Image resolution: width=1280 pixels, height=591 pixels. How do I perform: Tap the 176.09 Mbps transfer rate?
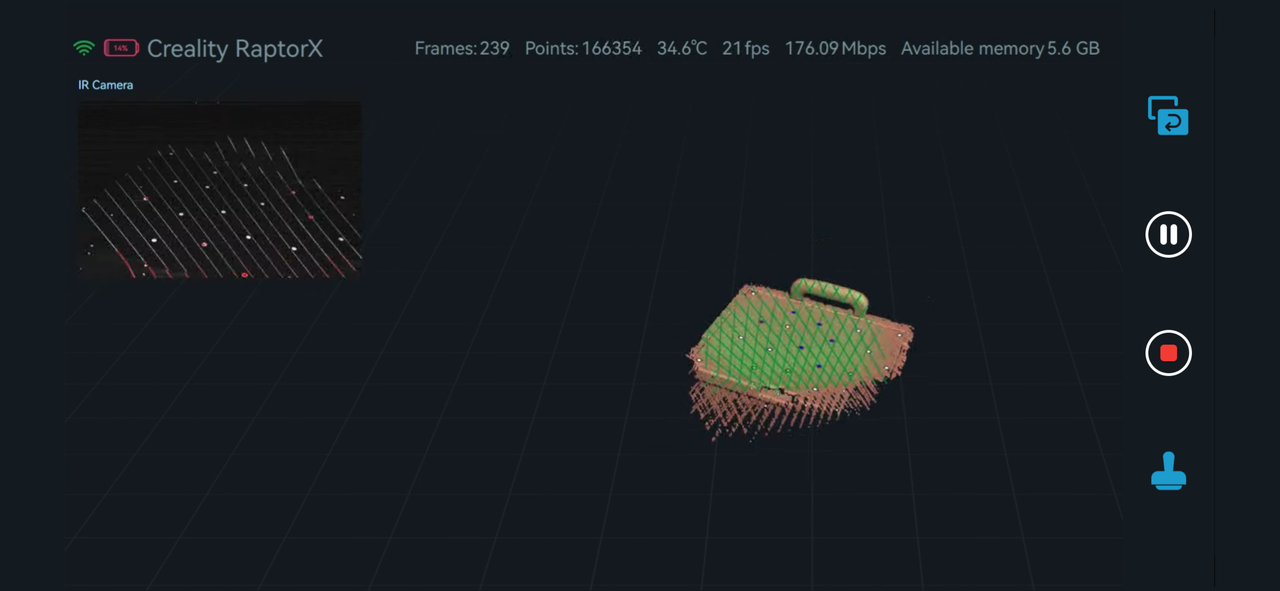(x=835, y=48)
